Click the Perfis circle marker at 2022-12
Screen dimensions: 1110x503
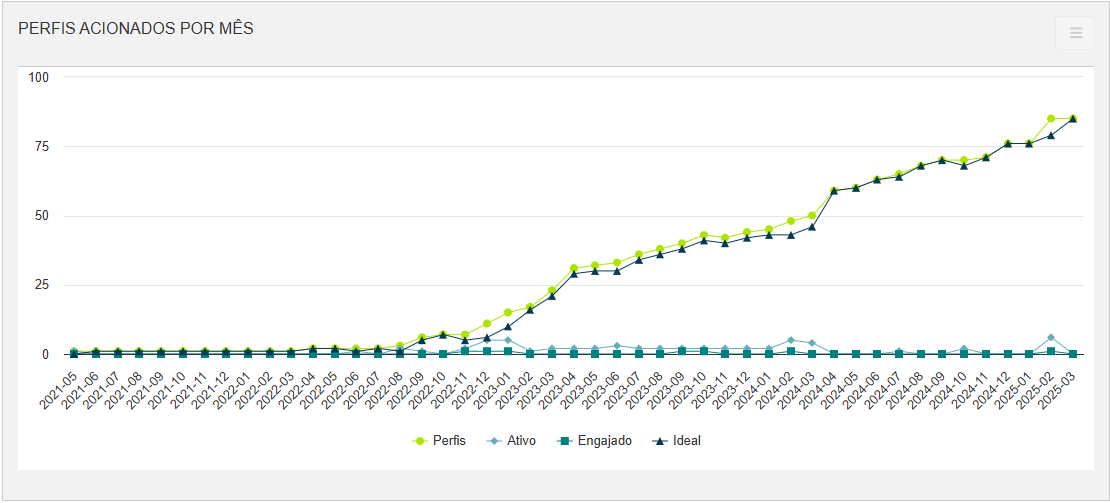tap(487, 323)
